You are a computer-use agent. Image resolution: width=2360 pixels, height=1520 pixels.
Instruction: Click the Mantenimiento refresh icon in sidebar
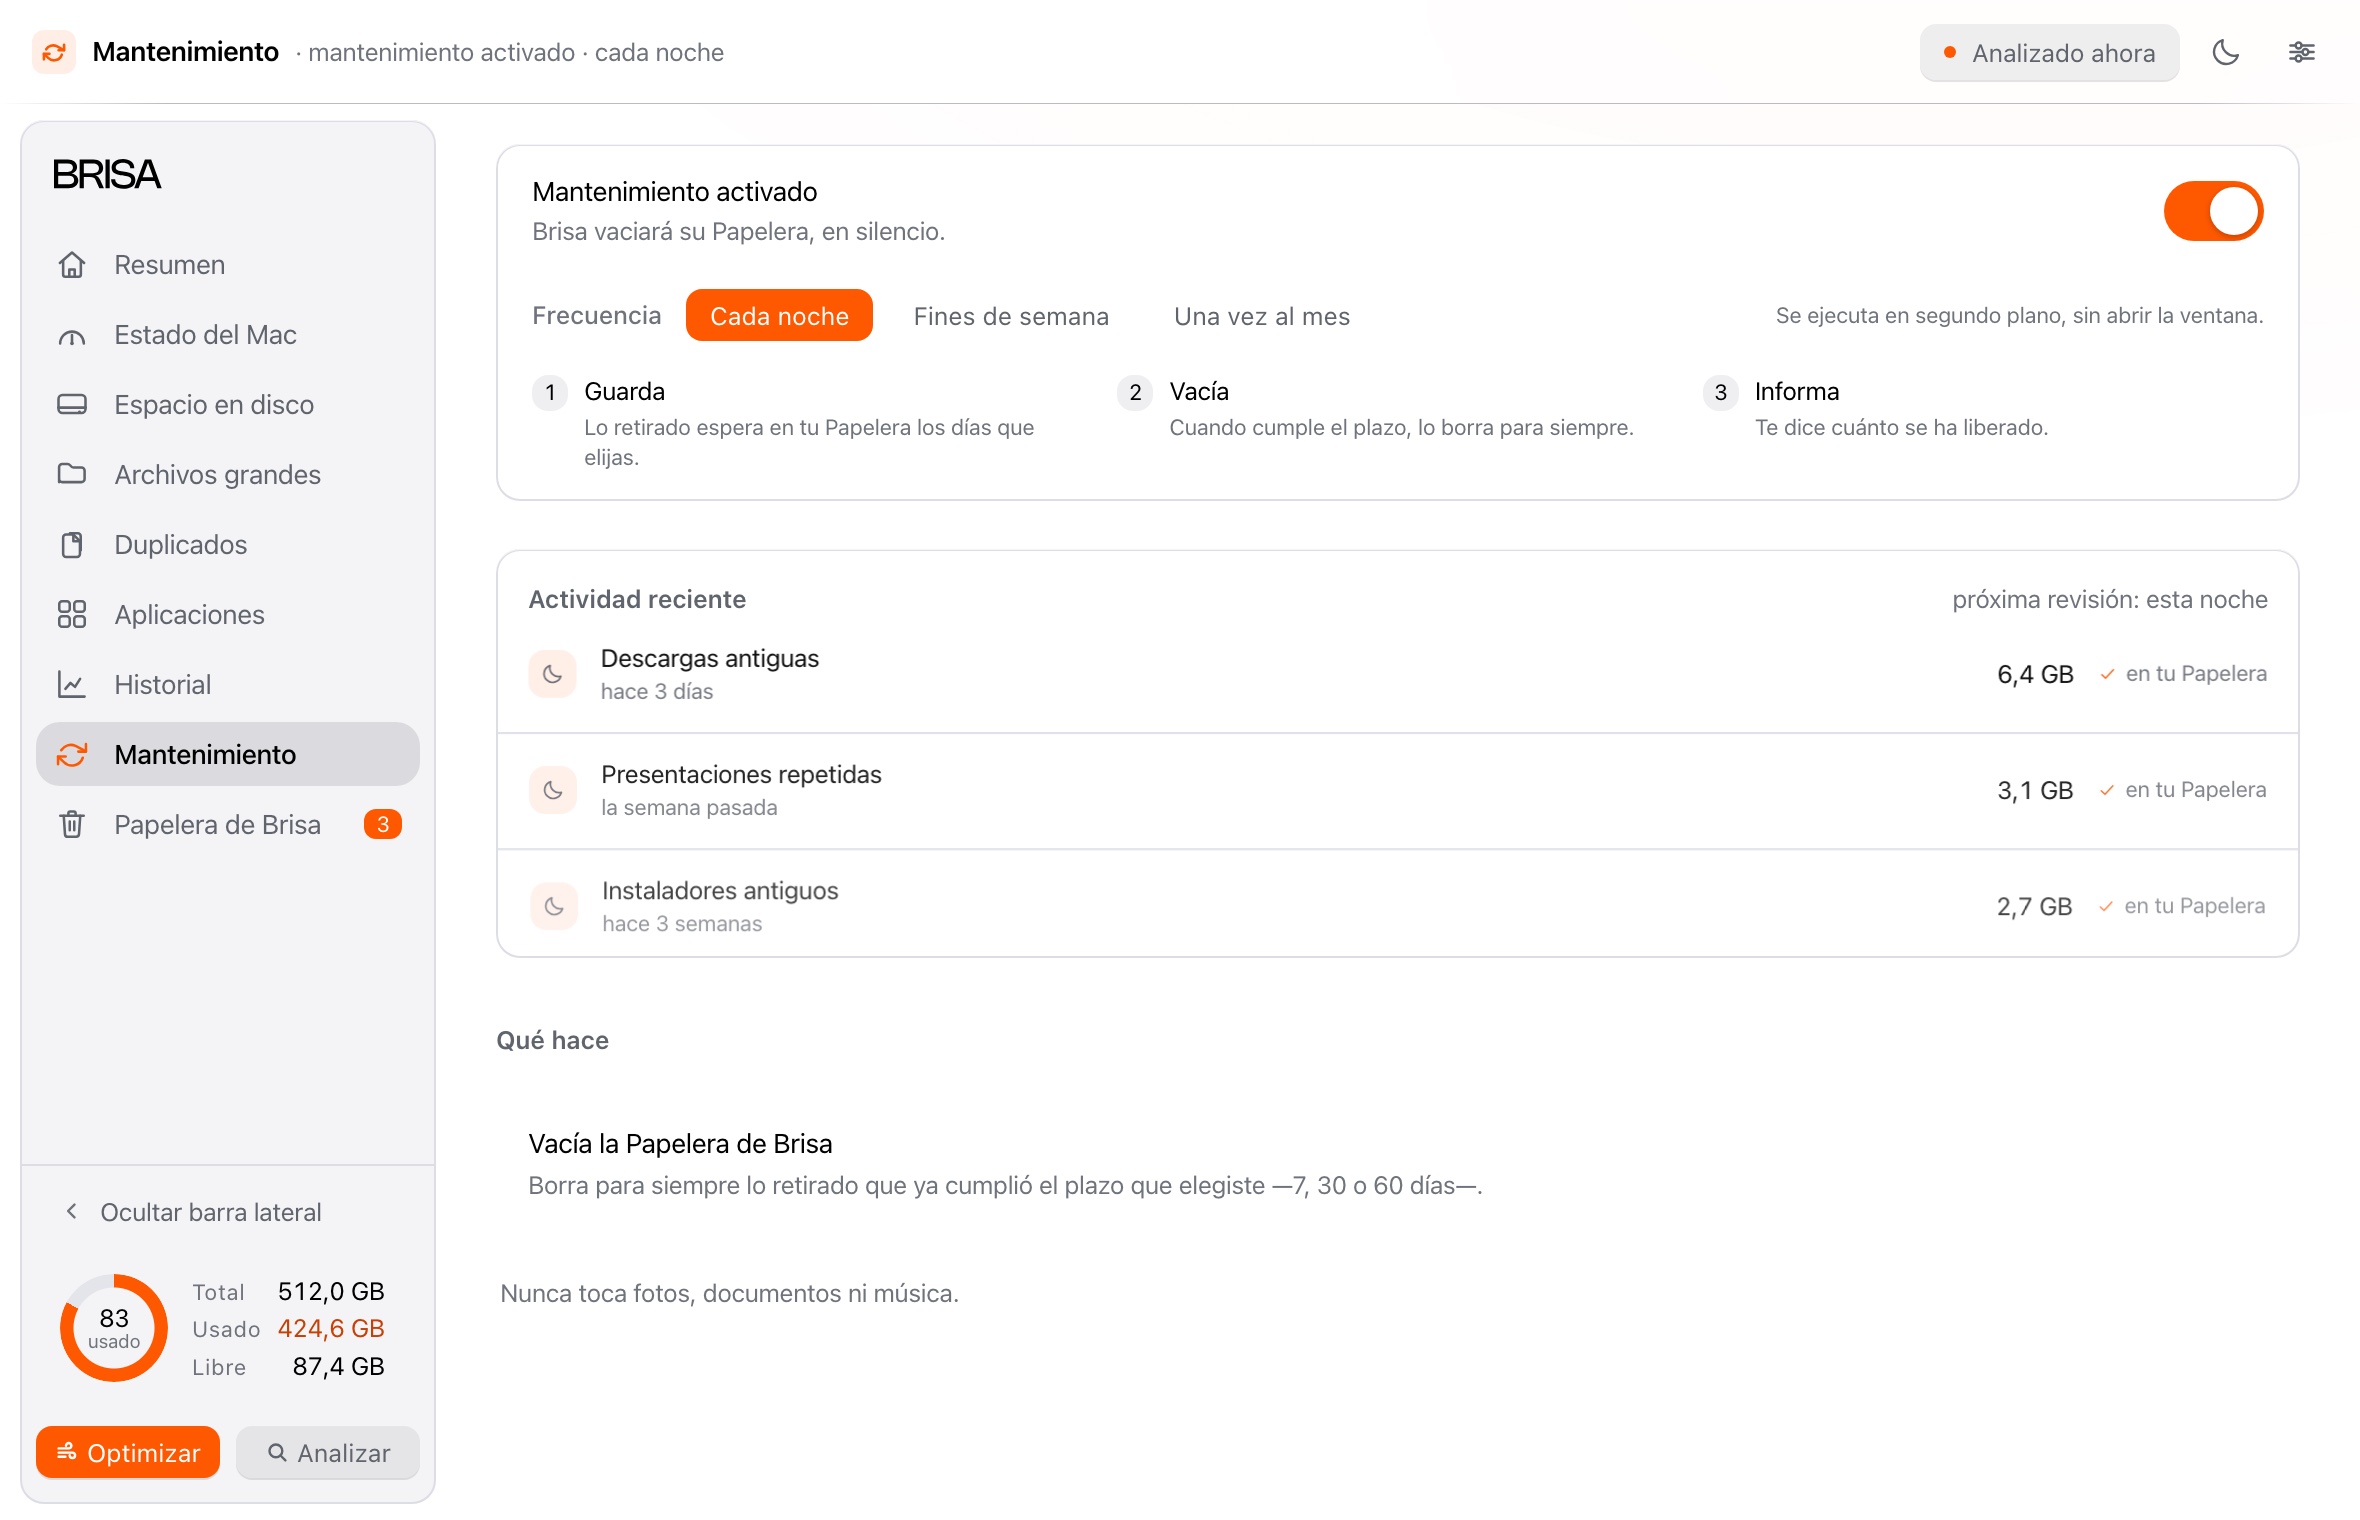(x=72, y=755)
